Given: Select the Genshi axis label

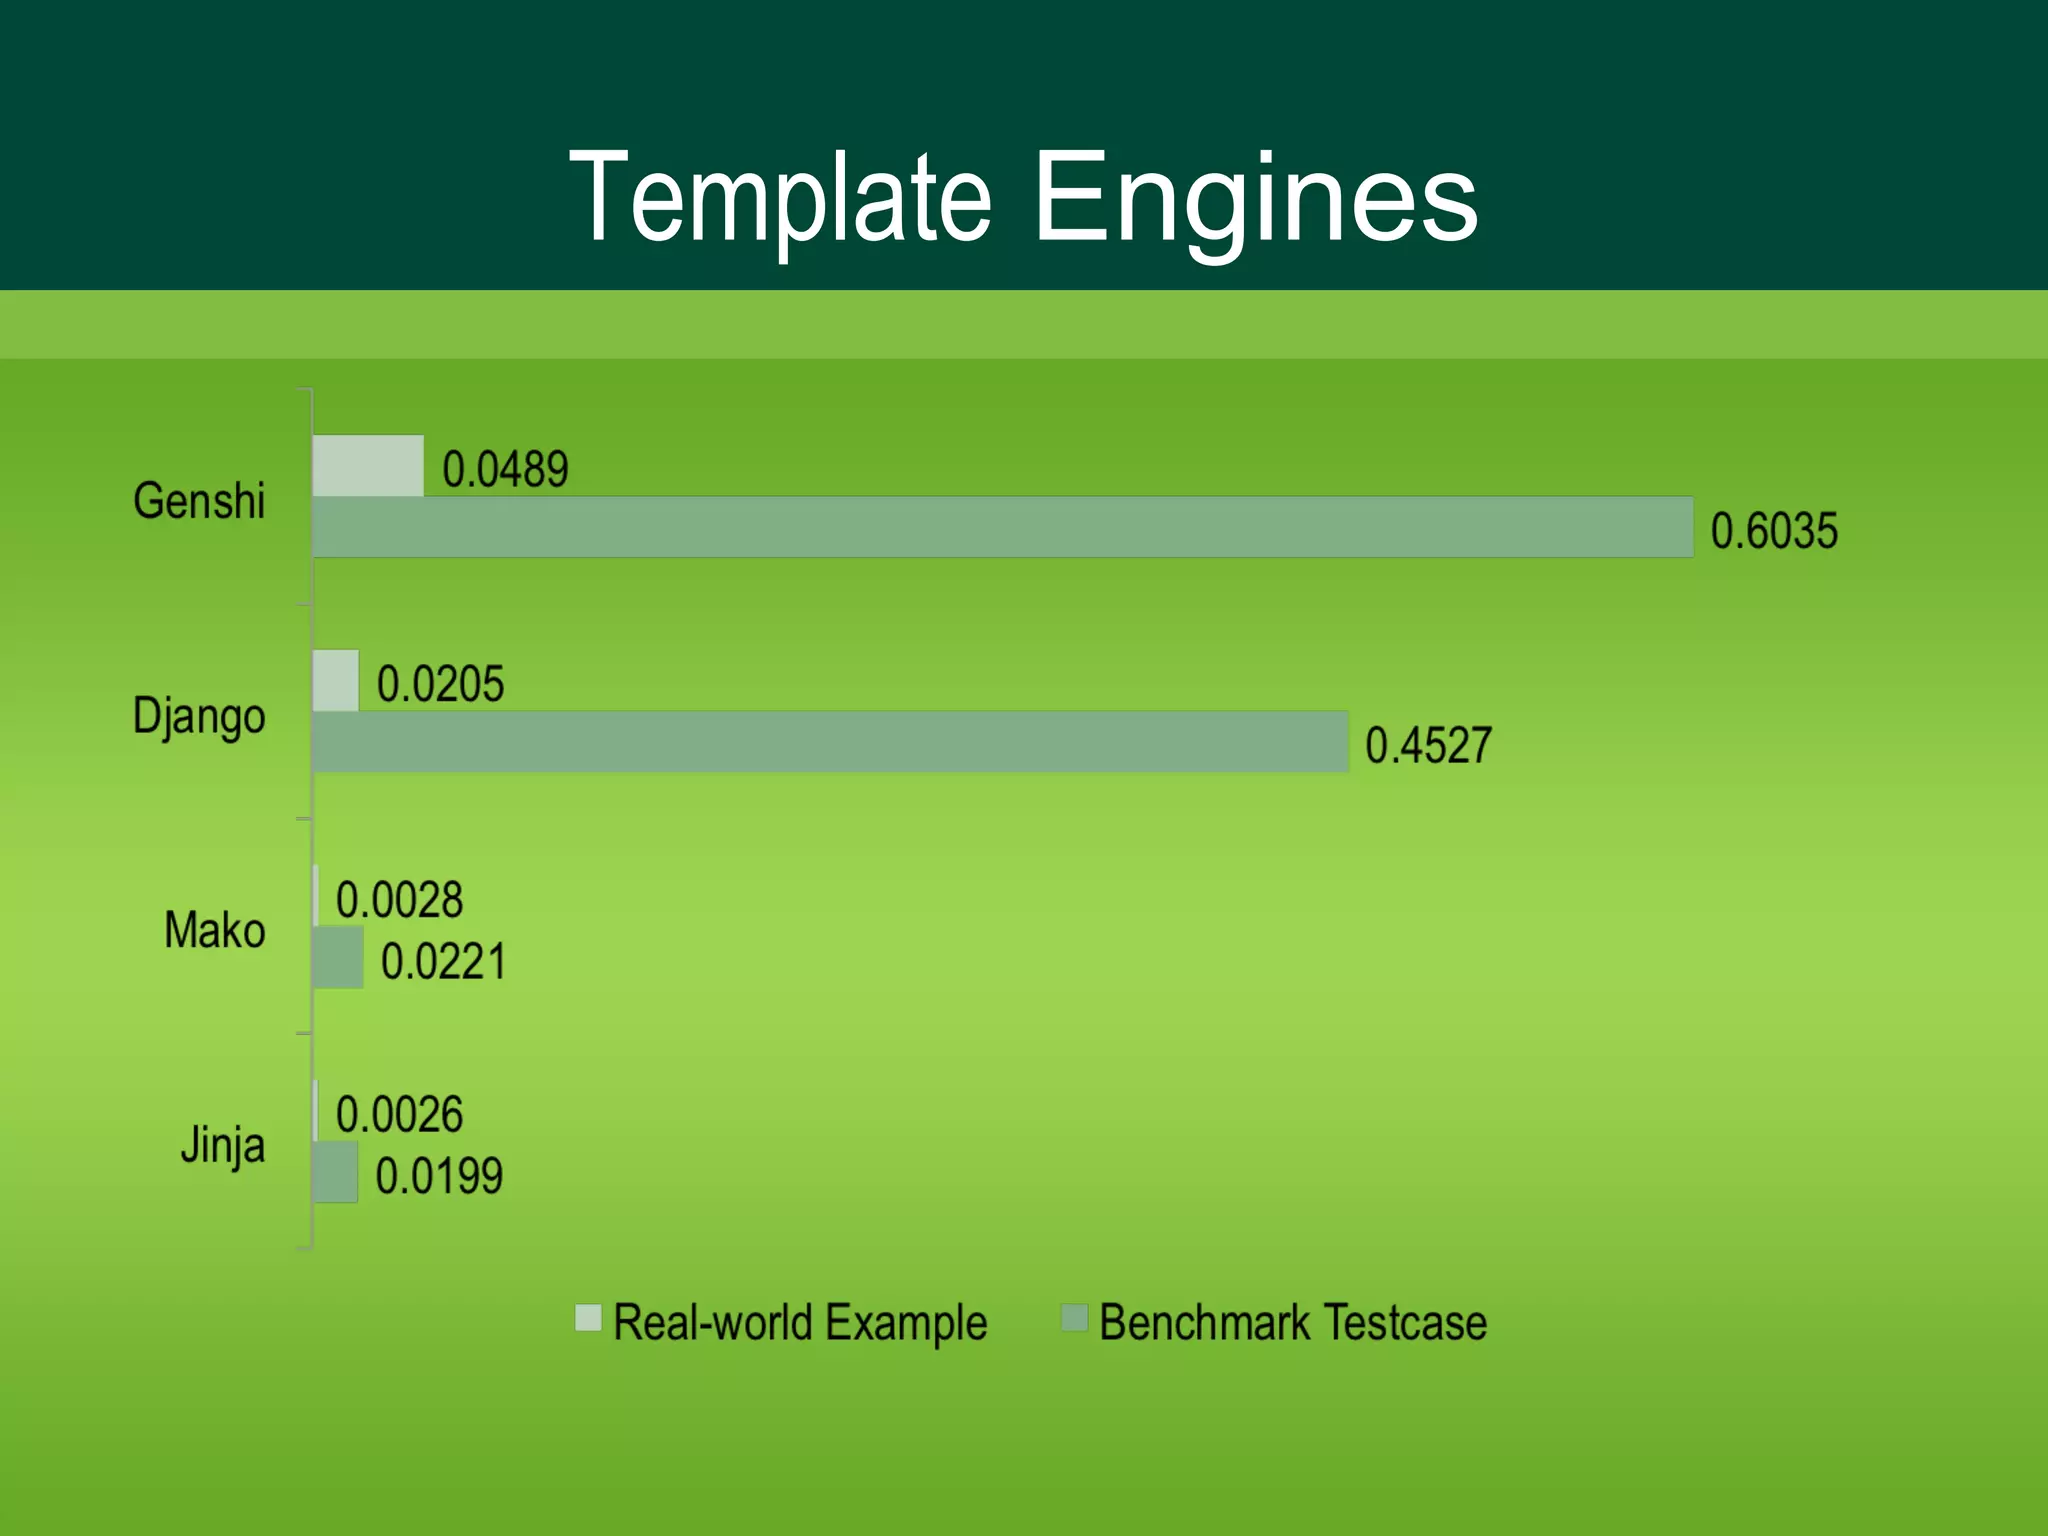Looking at the screenshot, I should click(x=199, y=501).
